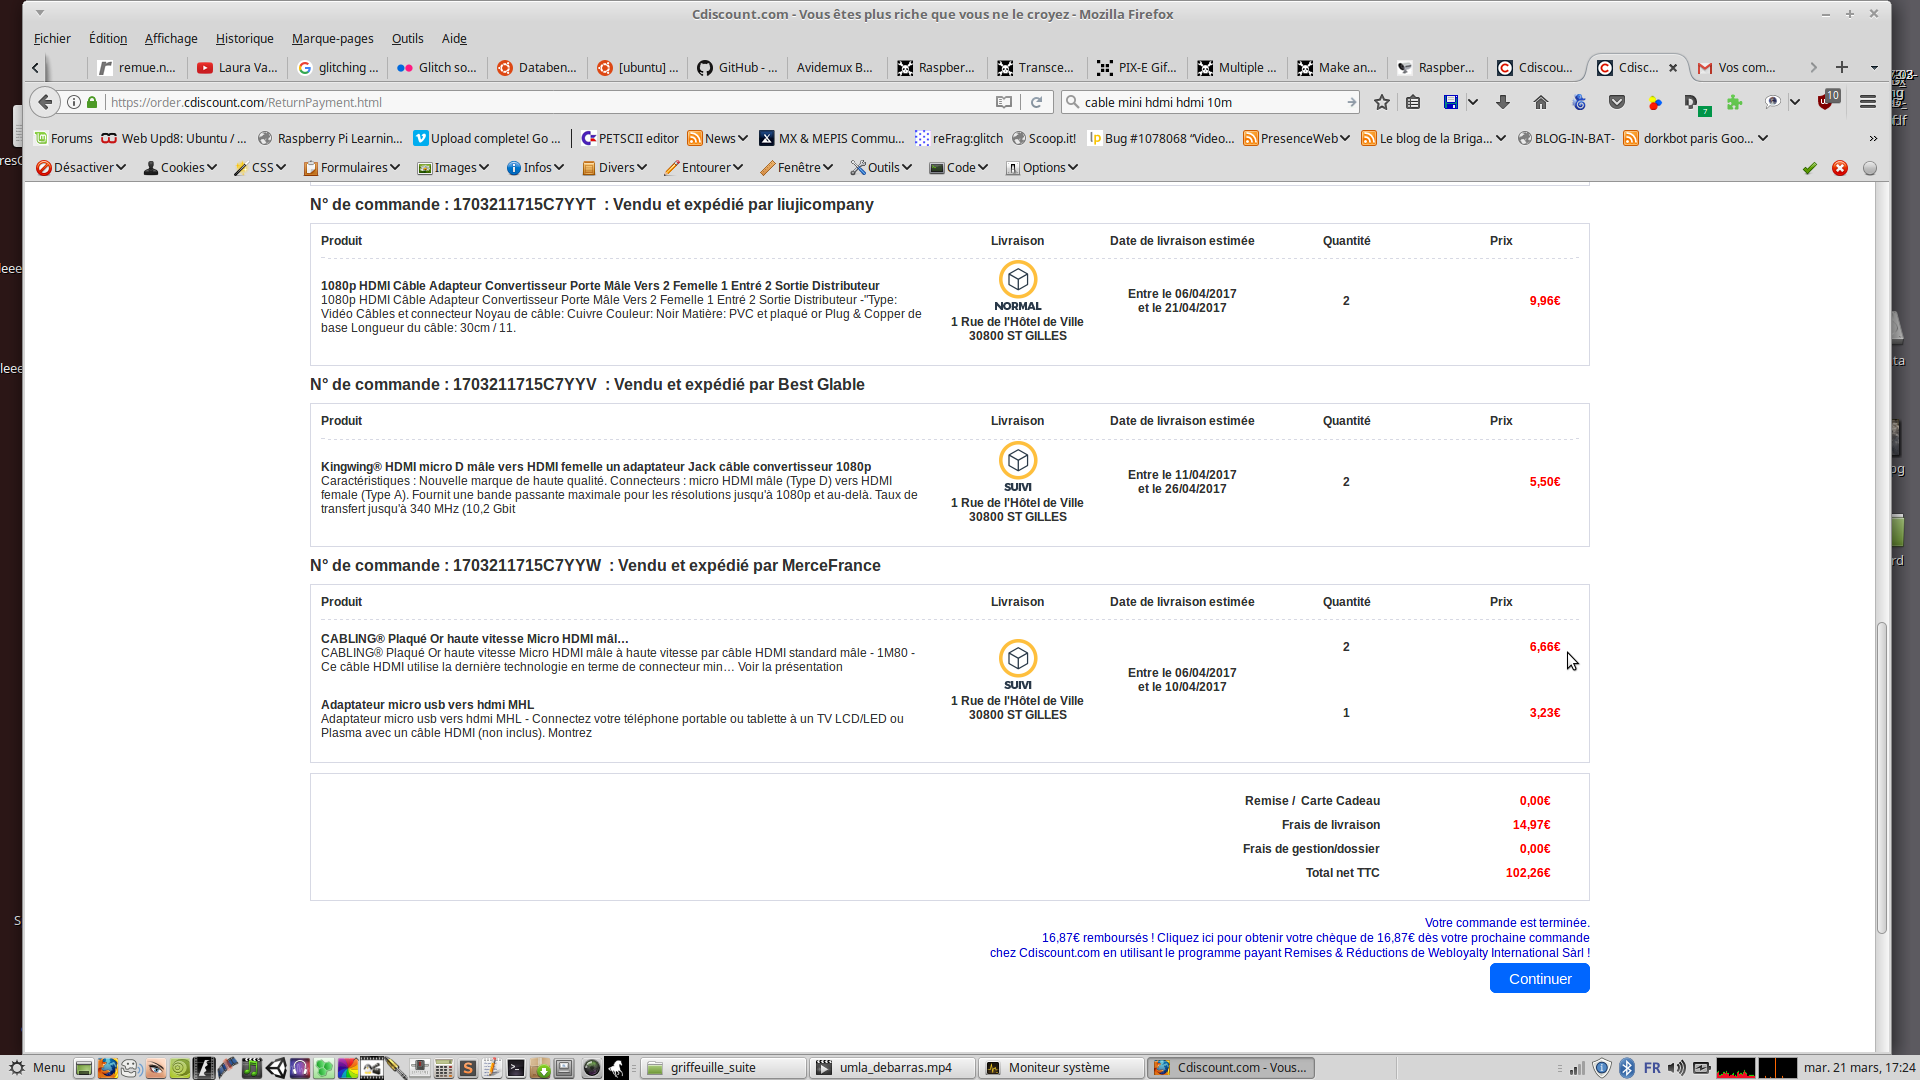Reload the page with refresh icon
Viewport: 1920px width, 1080px height.
point(1037,102)
